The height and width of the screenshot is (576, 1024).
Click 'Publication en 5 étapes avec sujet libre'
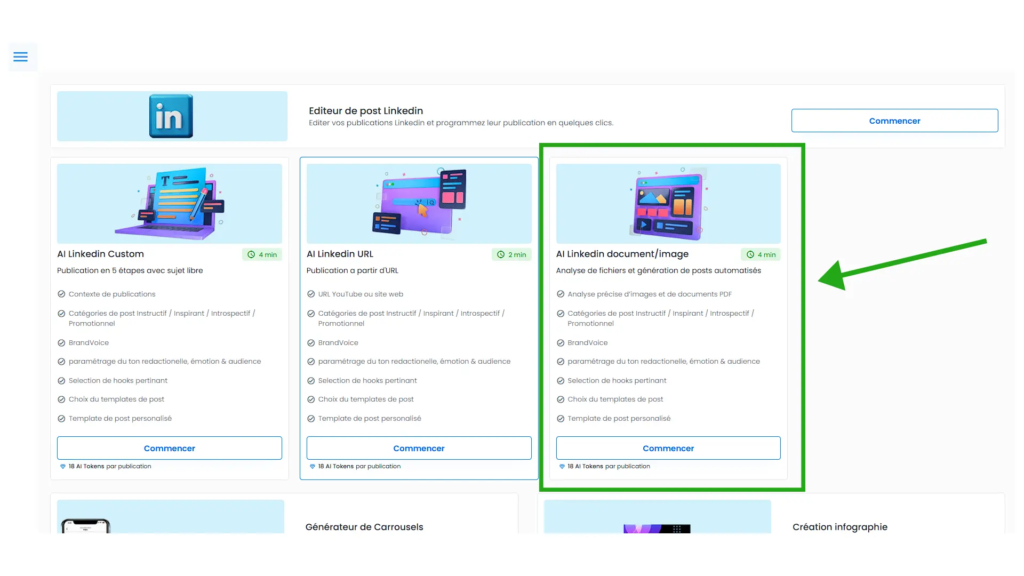[x=130, y=270]
